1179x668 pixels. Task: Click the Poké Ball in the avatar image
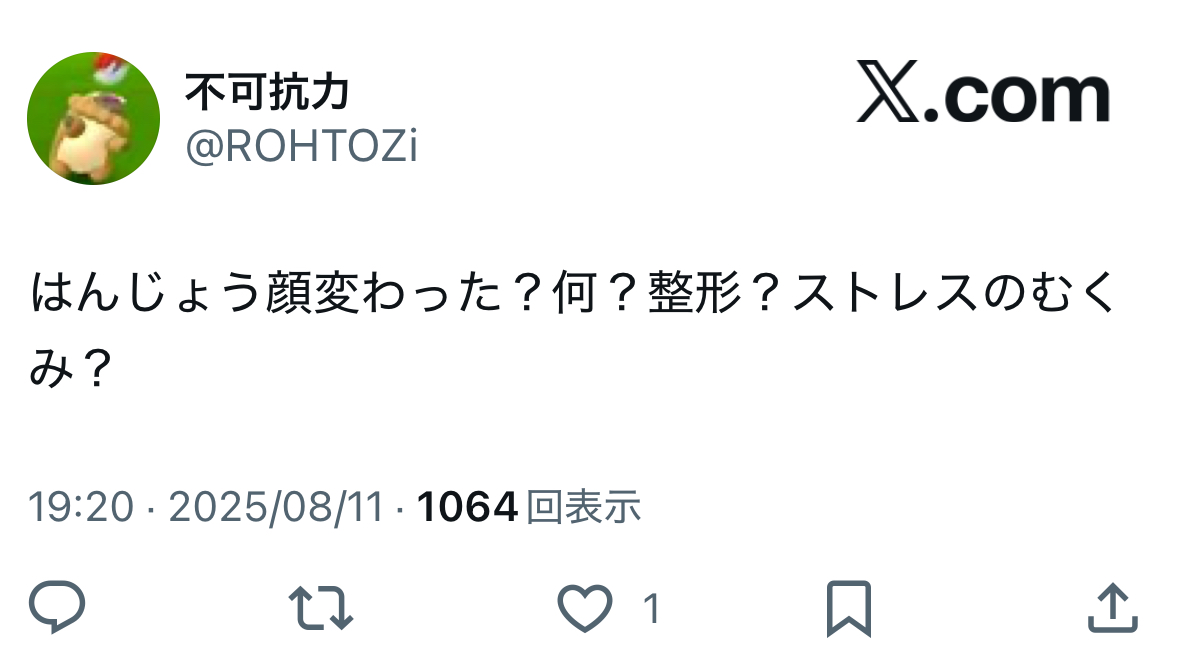tap(112, 68)
